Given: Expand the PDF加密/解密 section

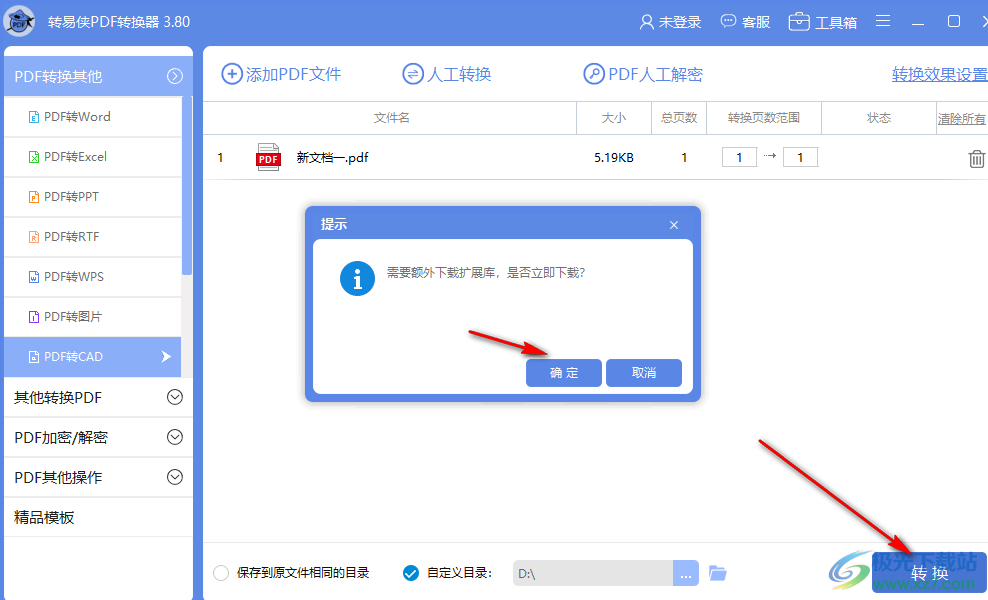Looking at the screenshot, I should click(x=98, y=437).
